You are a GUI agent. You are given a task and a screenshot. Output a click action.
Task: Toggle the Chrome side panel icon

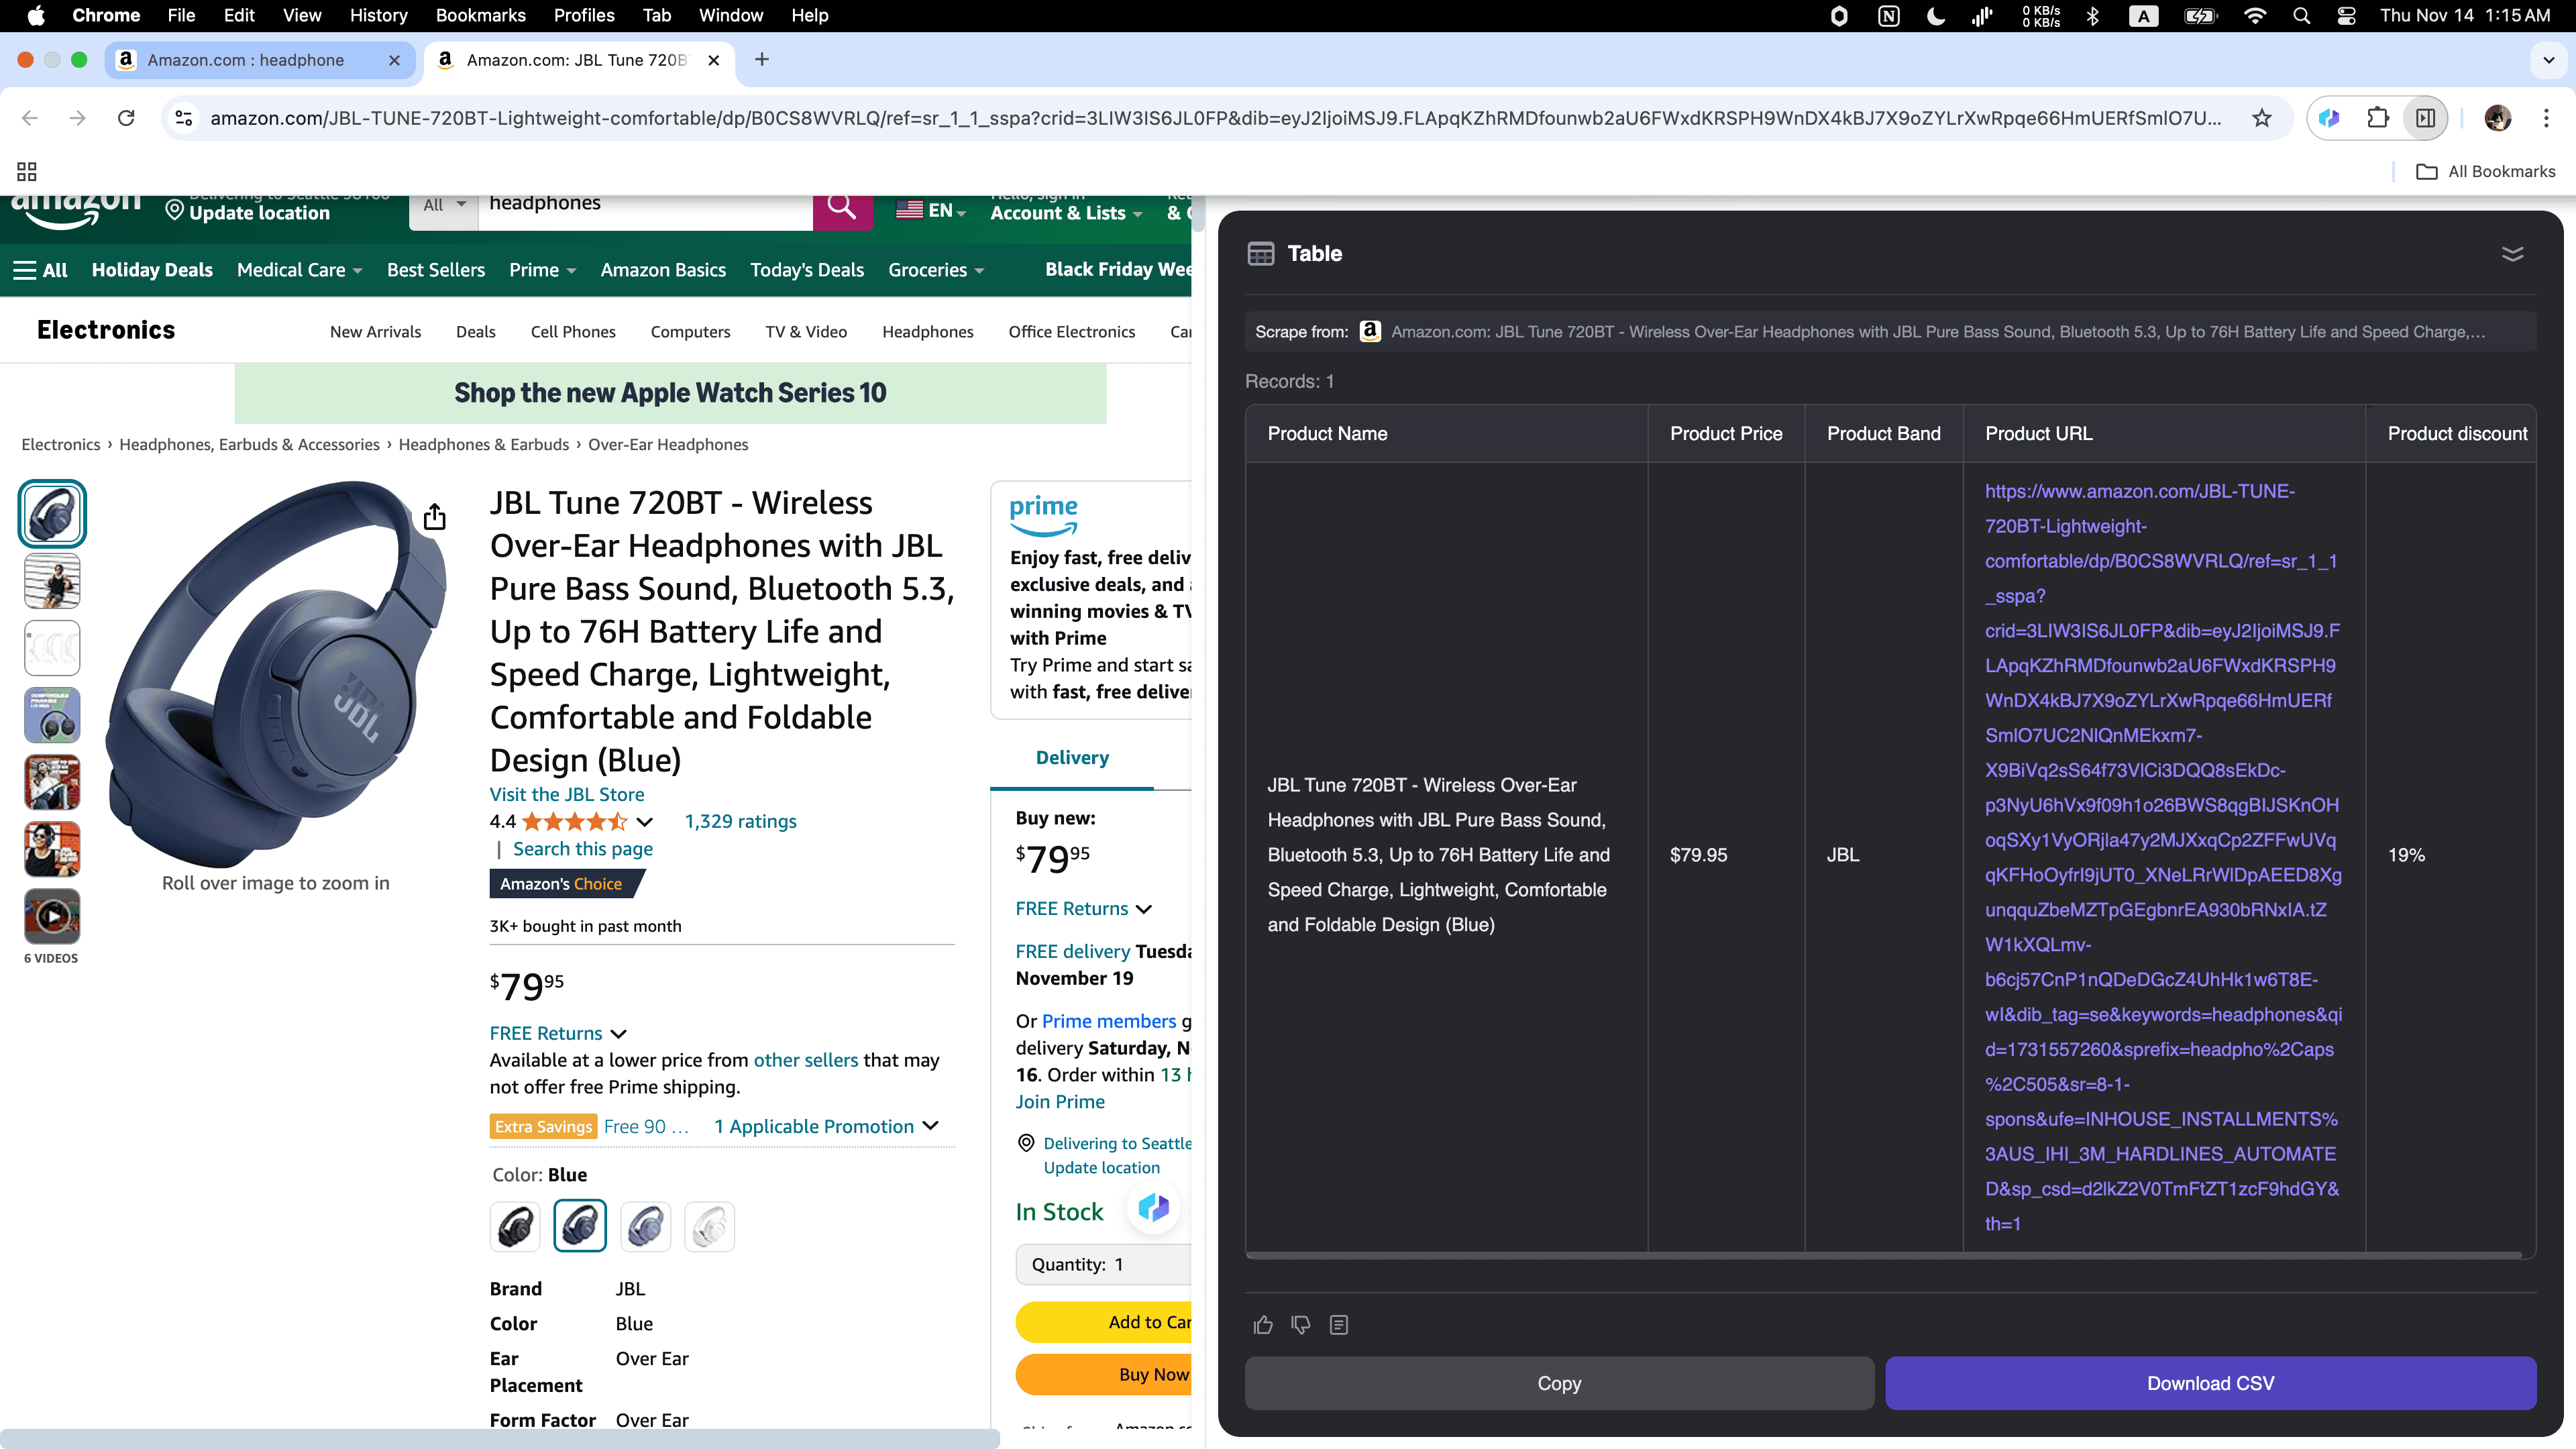(2426, 118)
